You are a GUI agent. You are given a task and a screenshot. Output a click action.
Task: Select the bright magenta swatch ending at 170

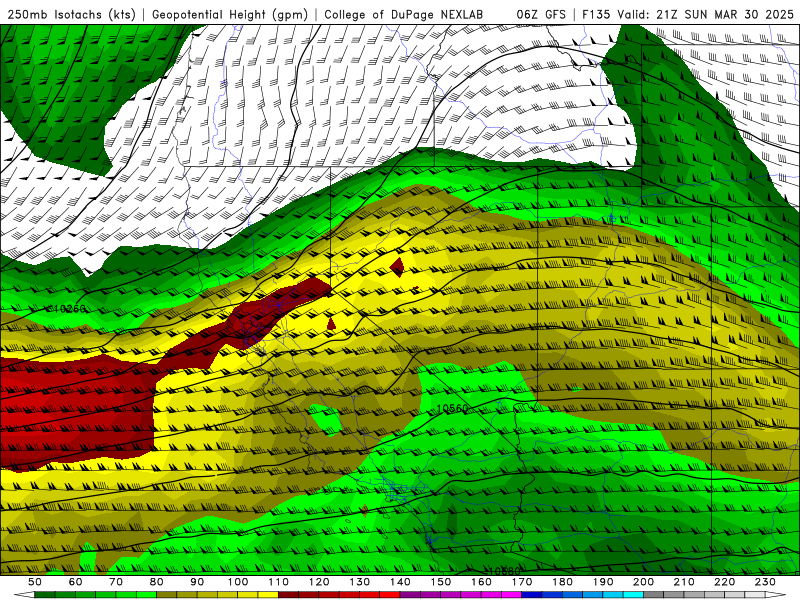512,595
